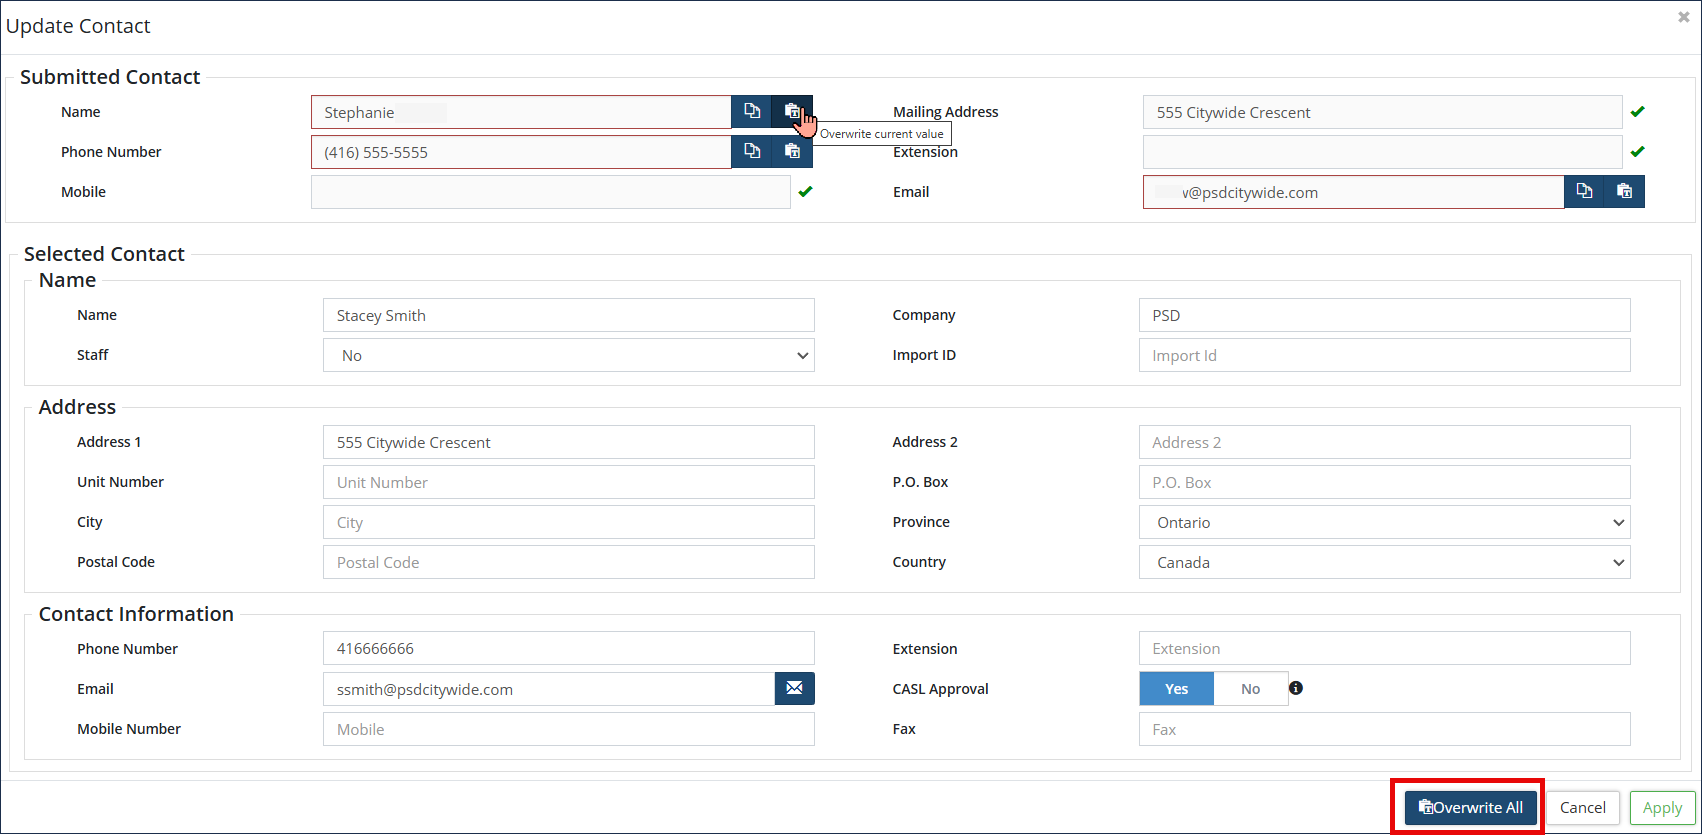Click the green checkmark beside Mailing Address
Screen dimensions: 1702x835
[x=1637, y=111]
